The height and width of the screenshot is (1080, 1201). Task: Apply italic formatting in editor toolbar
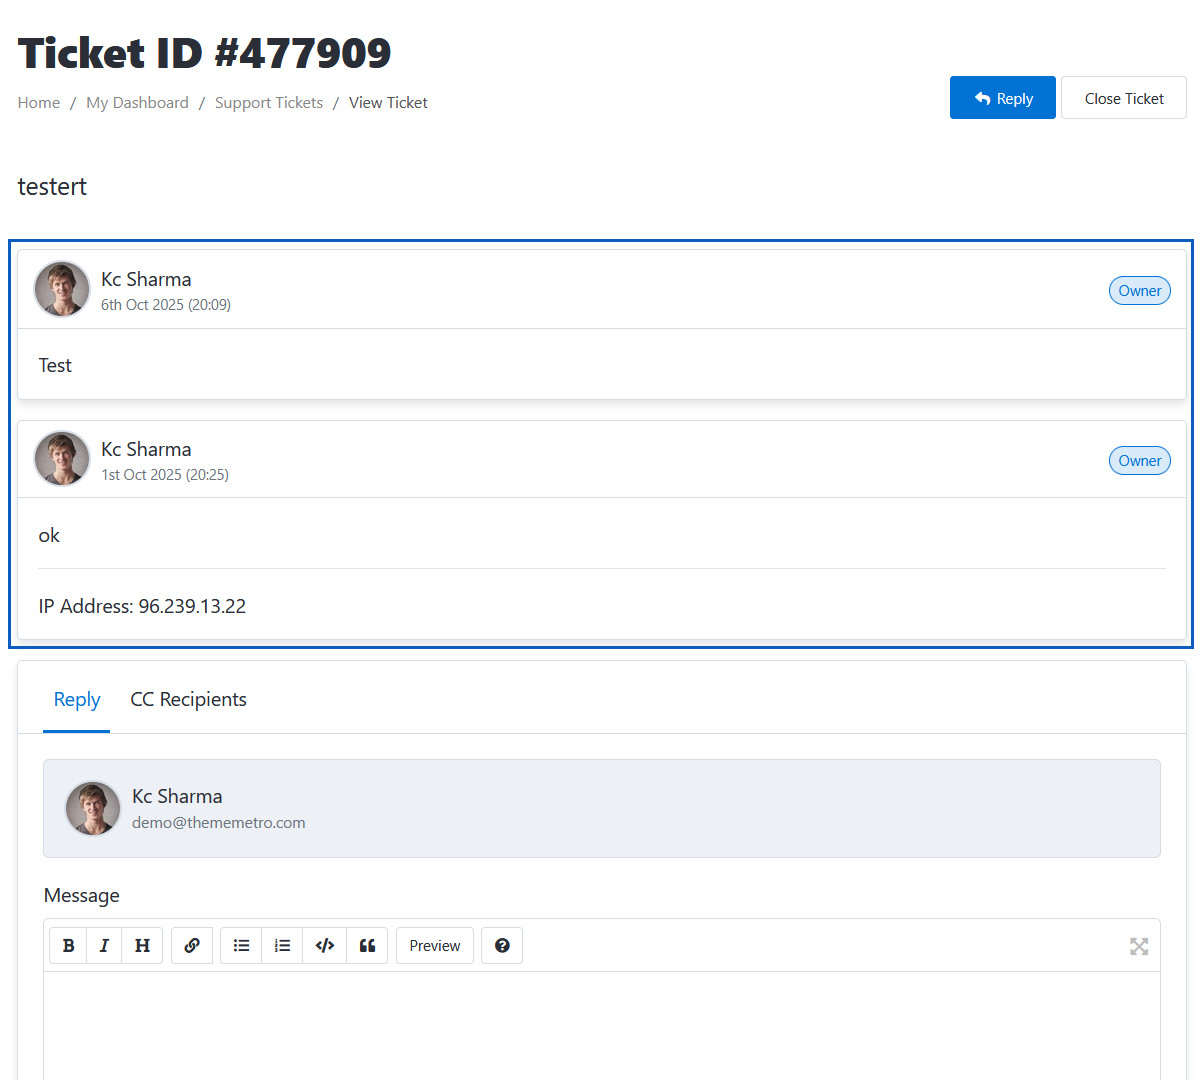104,946
